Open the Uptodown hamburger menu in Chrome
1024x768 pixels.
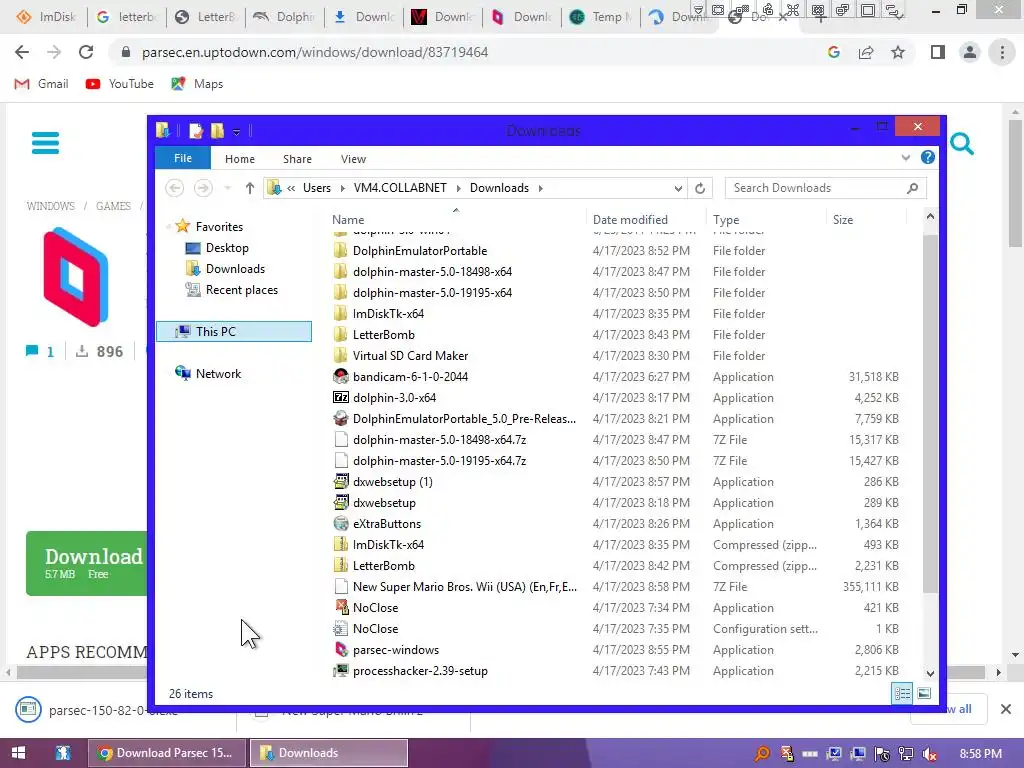[x=45, y=143]
